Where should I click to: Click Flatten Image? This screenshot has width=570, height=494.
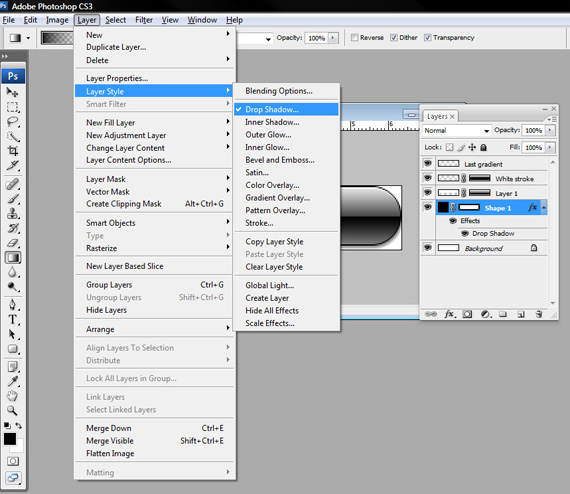155,454
